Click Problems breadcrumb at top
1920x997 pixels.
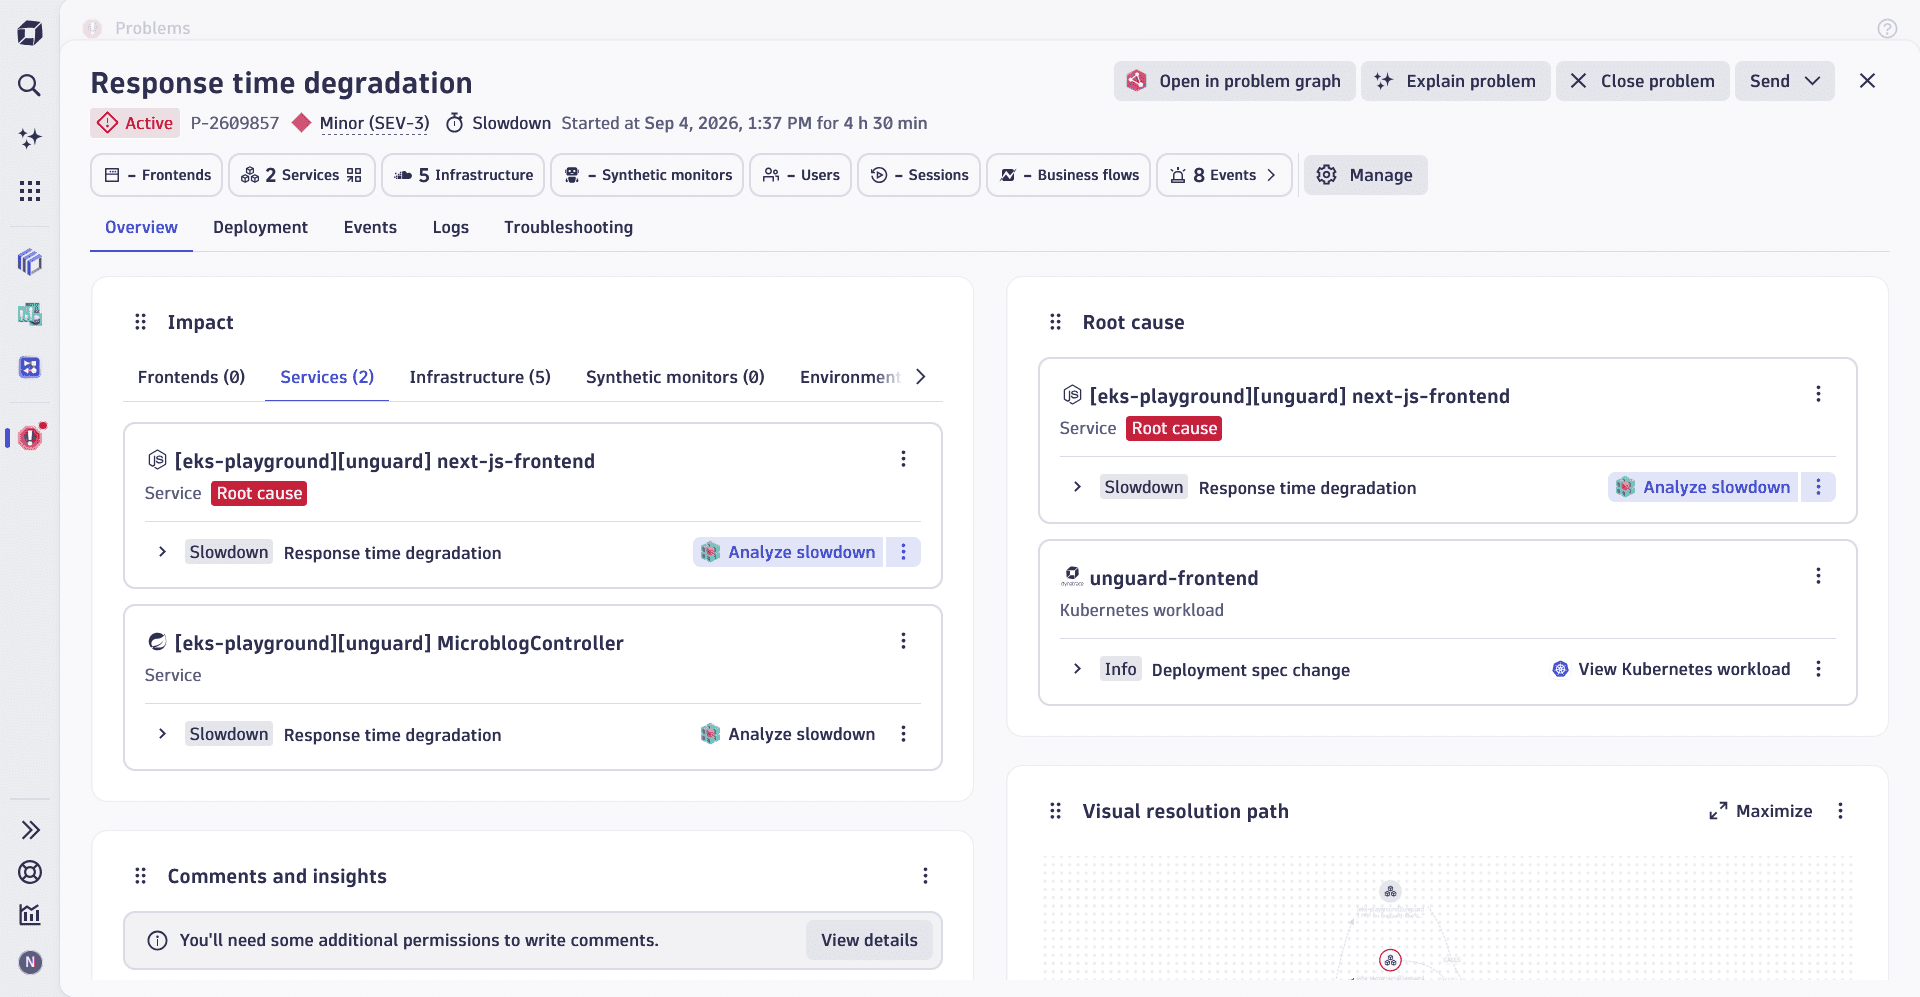(152, 28)
